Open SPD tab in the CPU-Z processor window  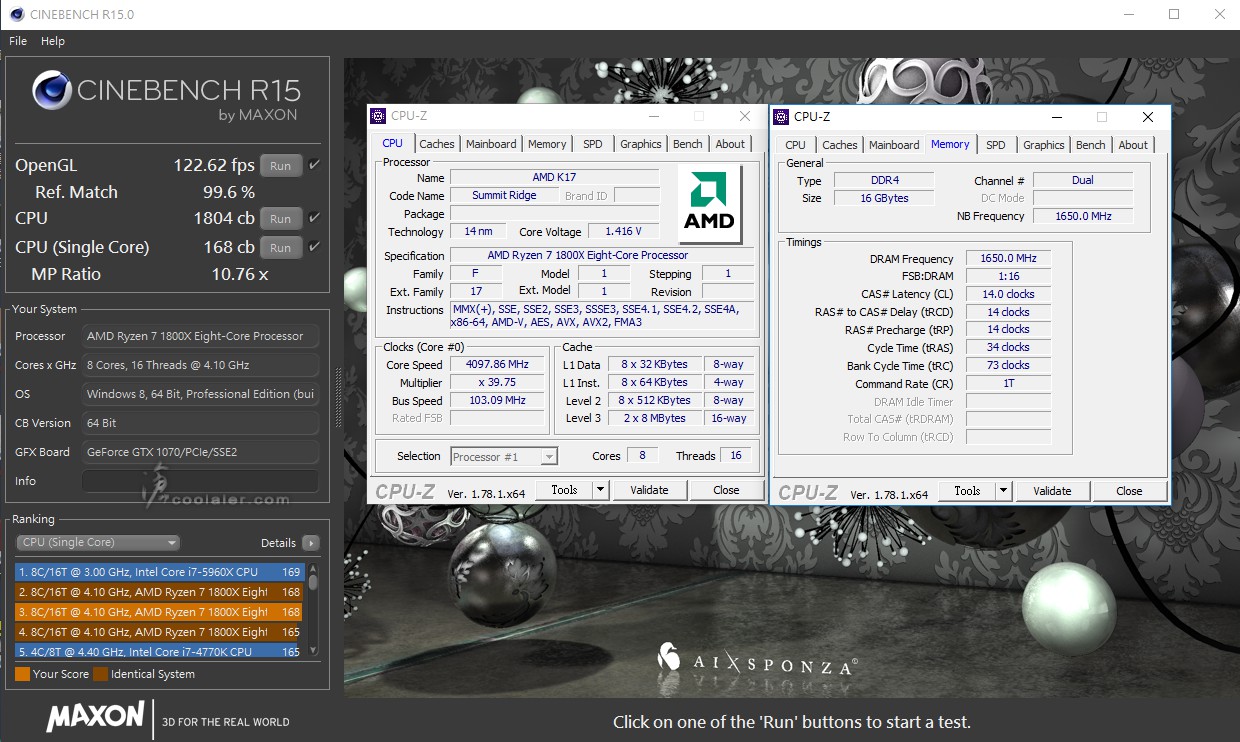point(593,144)
